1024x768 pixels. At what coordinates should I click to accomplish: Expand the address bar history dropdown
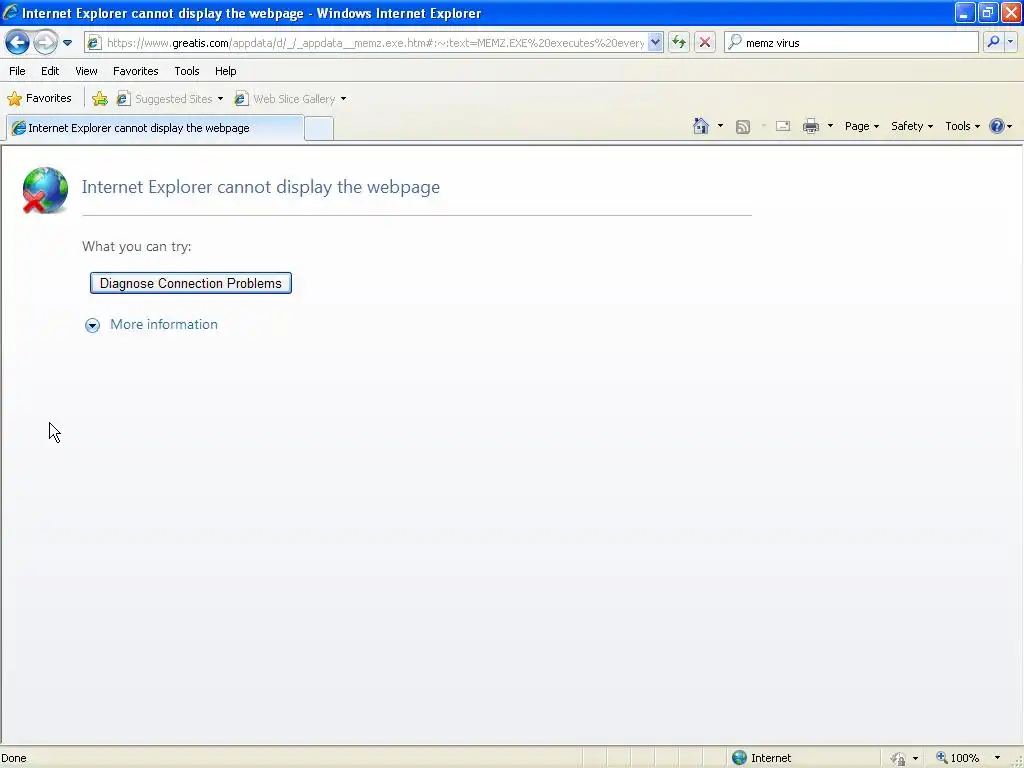click(x=655, y=43)
